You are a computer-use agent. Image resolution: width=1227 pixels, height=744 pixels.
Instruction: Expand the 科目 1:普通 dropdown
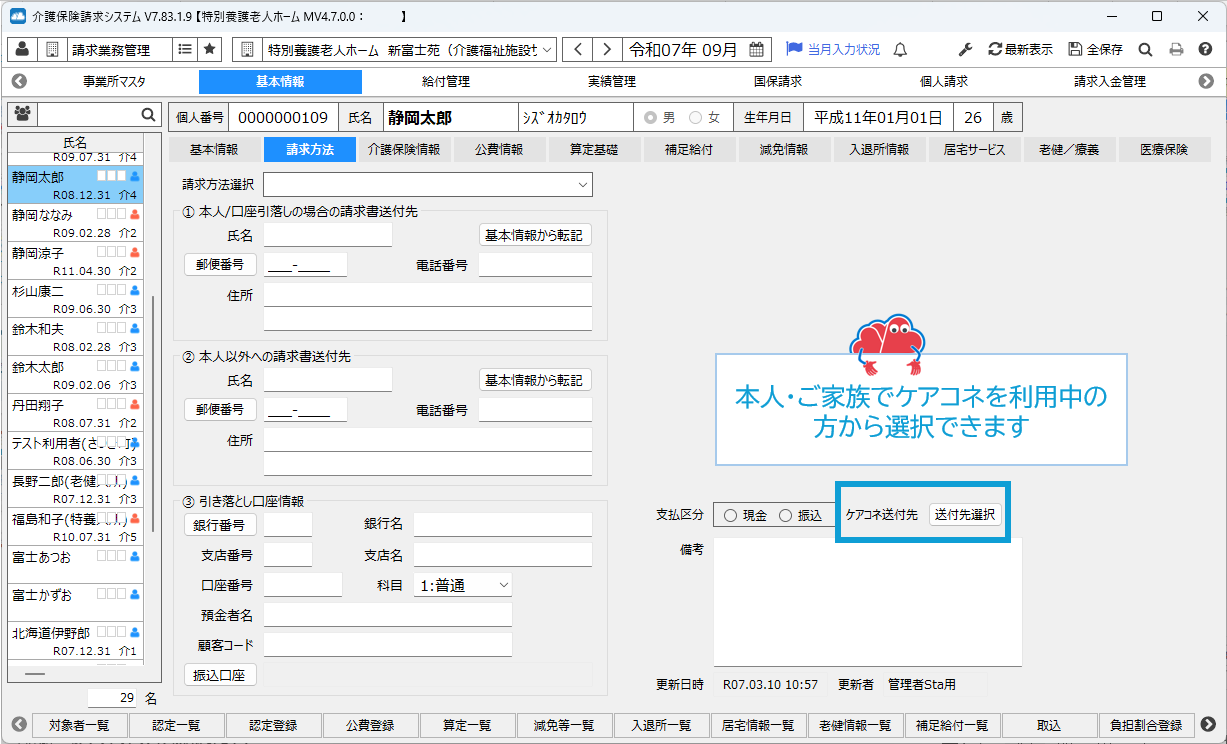pos(462,585)
